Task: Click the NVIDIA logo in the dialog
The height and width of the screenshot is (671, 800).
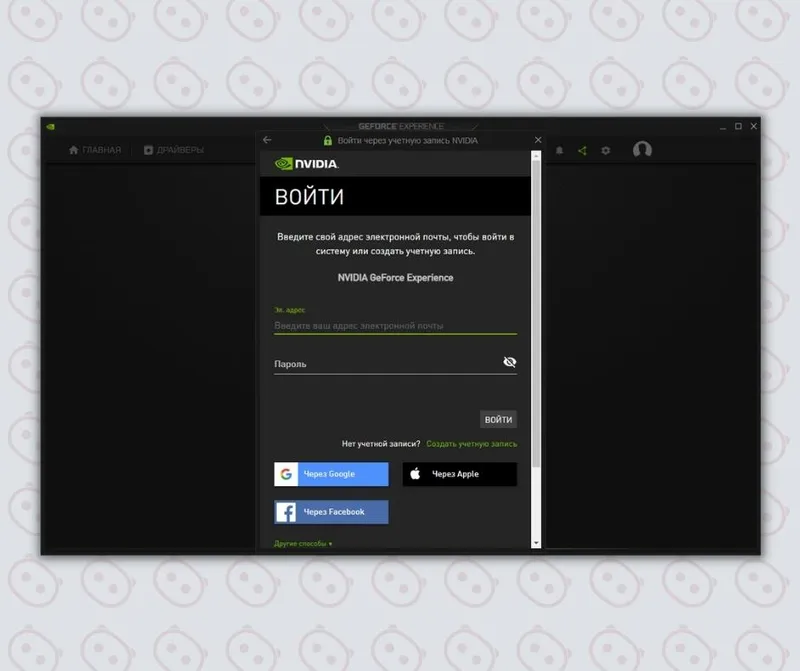Action: pyautogui.click(x=306, y=164)
